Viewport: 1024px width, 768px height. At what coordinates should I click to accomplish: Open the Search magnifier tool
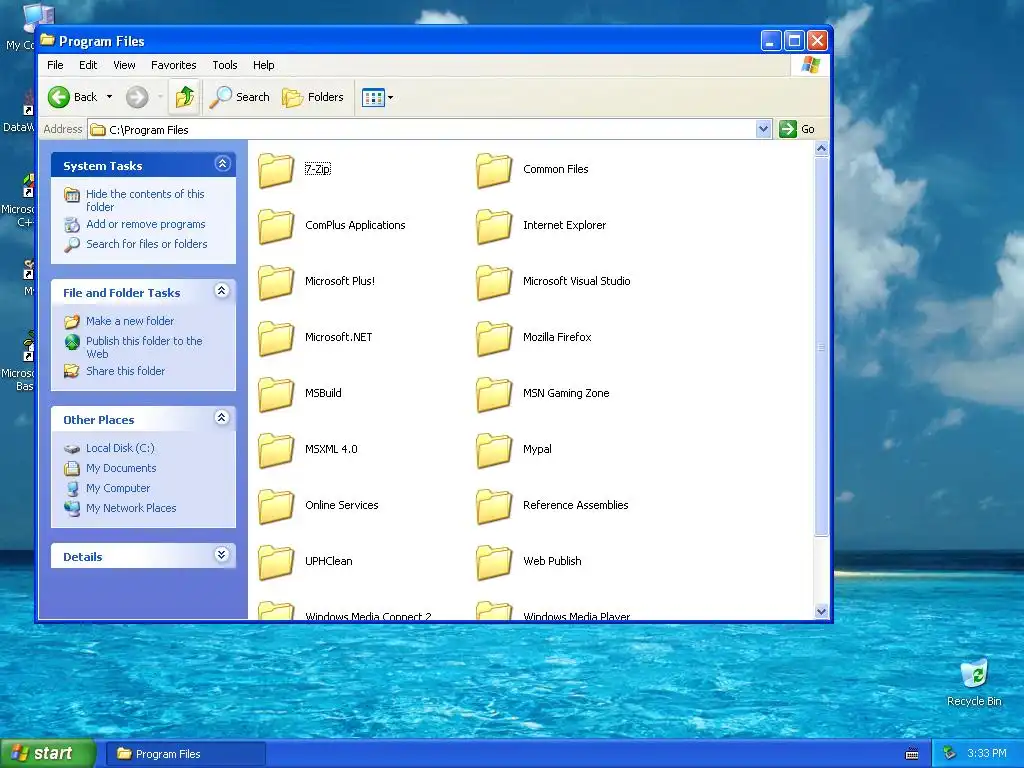pyautogui.click(x=239, y=97)
